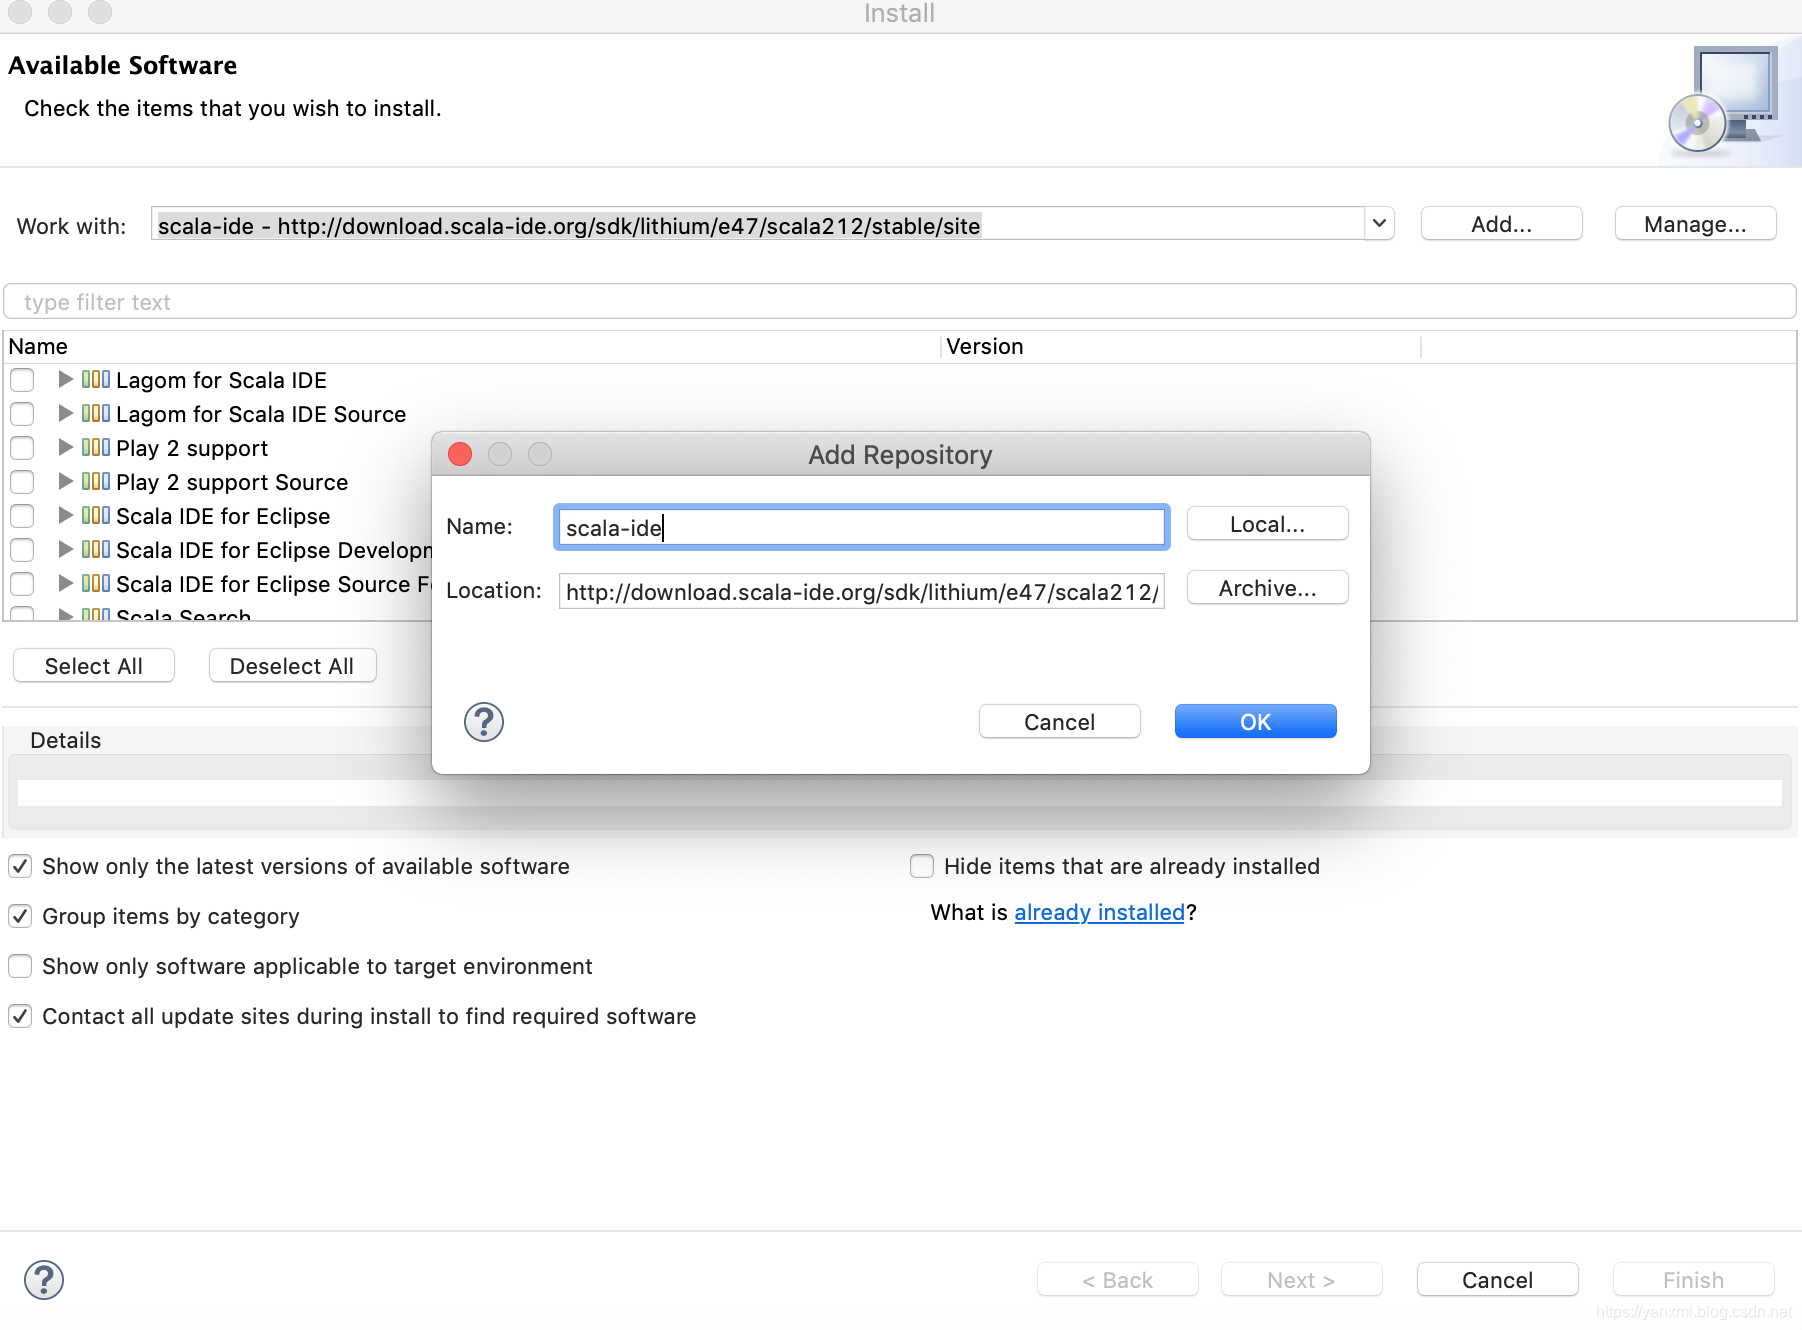1802x1330 pixels.
Task: Check the Lagom for Scala IDE Source checkbox
Action: (22, 414)
